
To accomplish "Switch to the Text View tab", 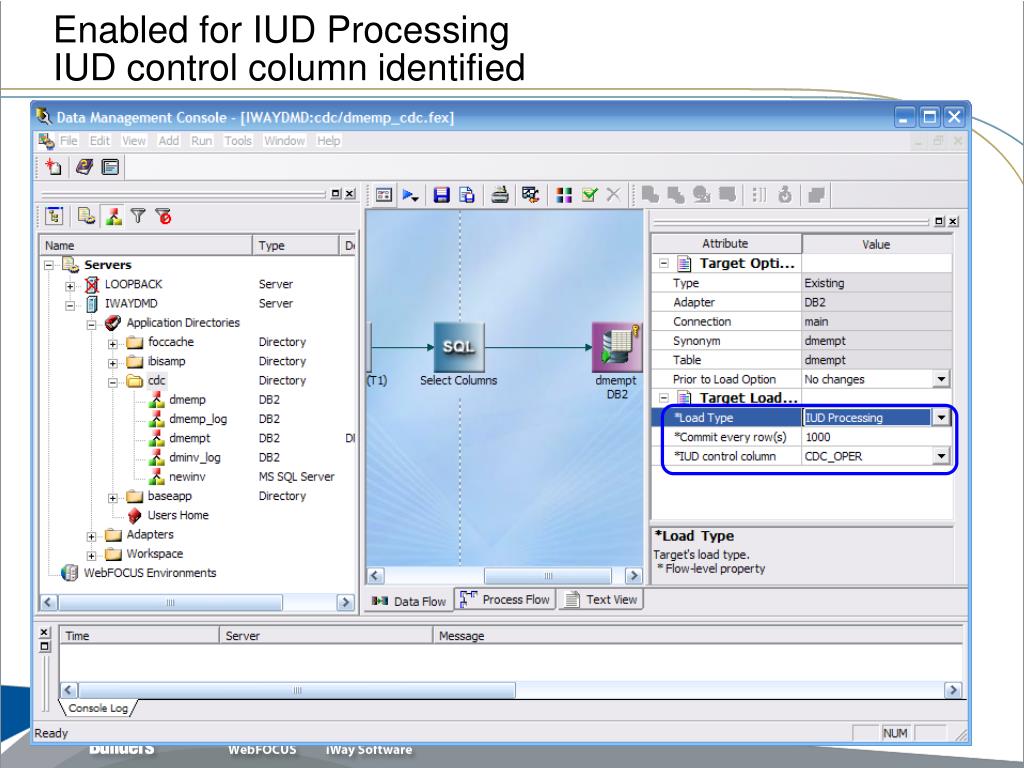I will [600, 600].
